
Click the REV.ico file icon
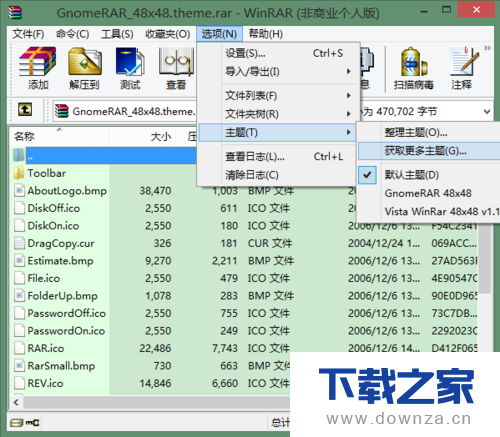coord(19,383)
